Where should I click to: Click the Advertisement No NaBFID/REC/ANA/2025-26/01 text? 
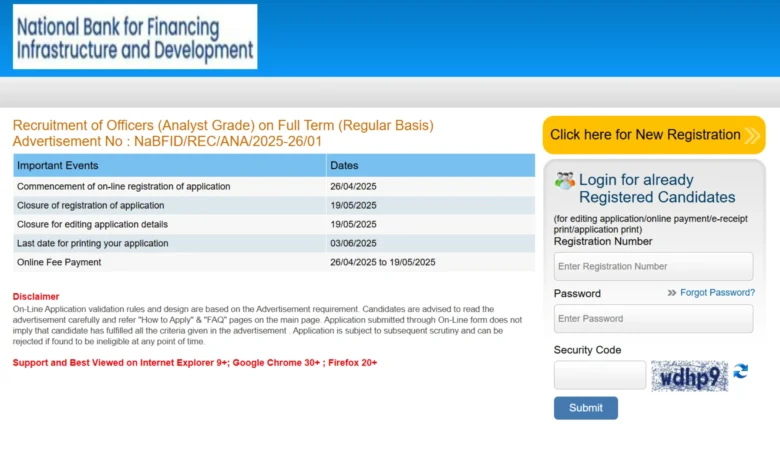coord(167,141)
